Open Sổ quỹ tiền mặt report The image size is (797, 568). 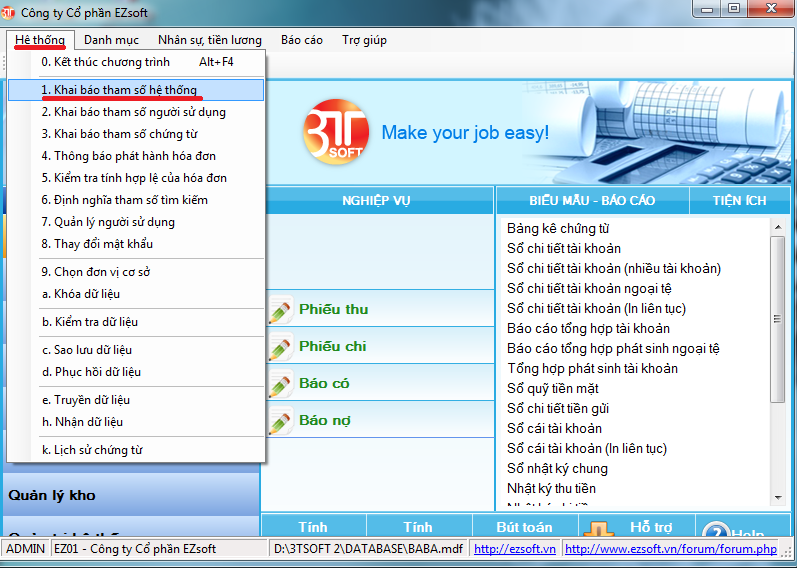pos(552,388)
